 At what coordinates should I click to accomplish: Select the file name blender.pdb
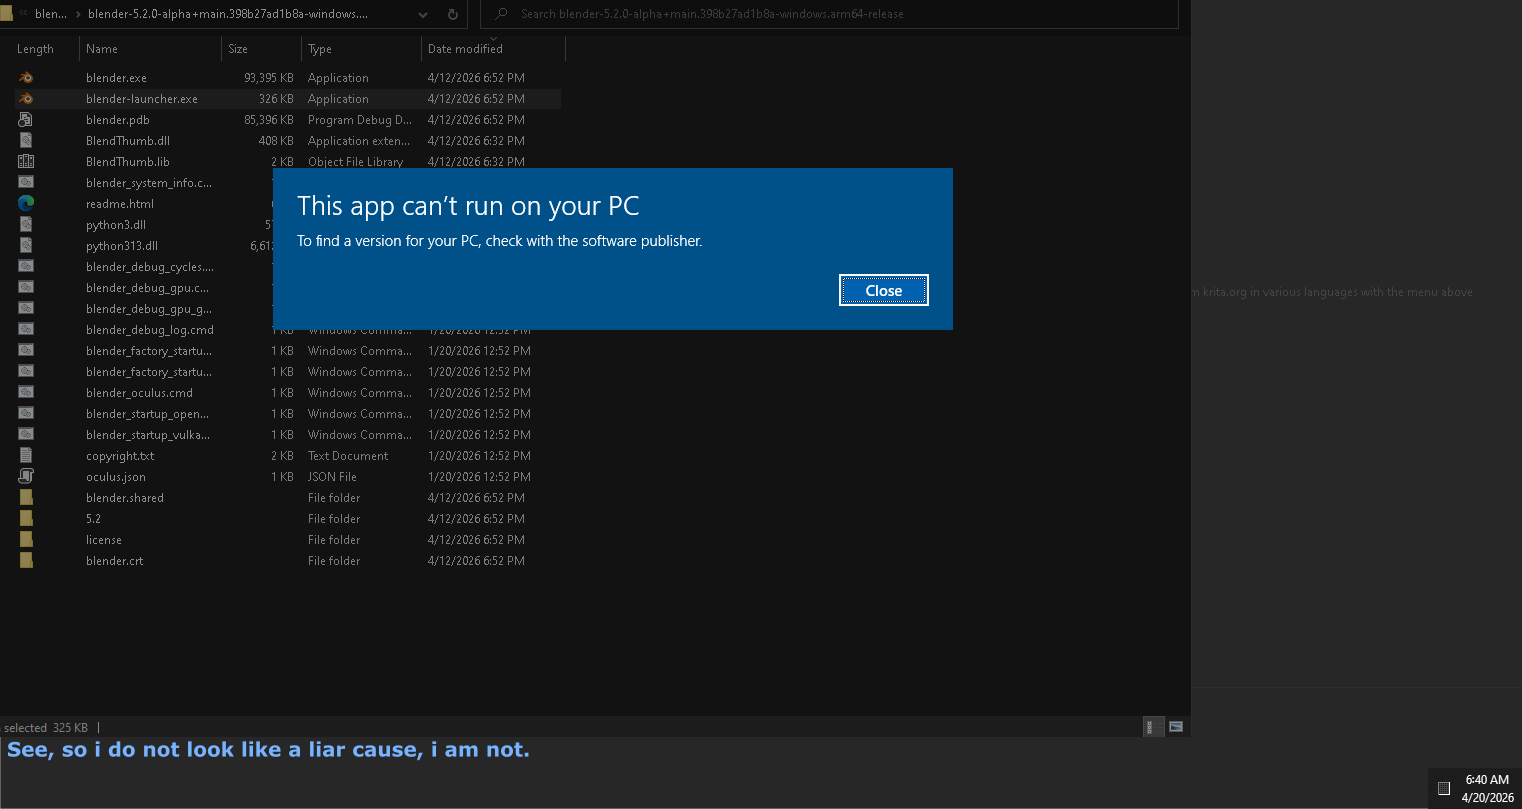(118, 119)
